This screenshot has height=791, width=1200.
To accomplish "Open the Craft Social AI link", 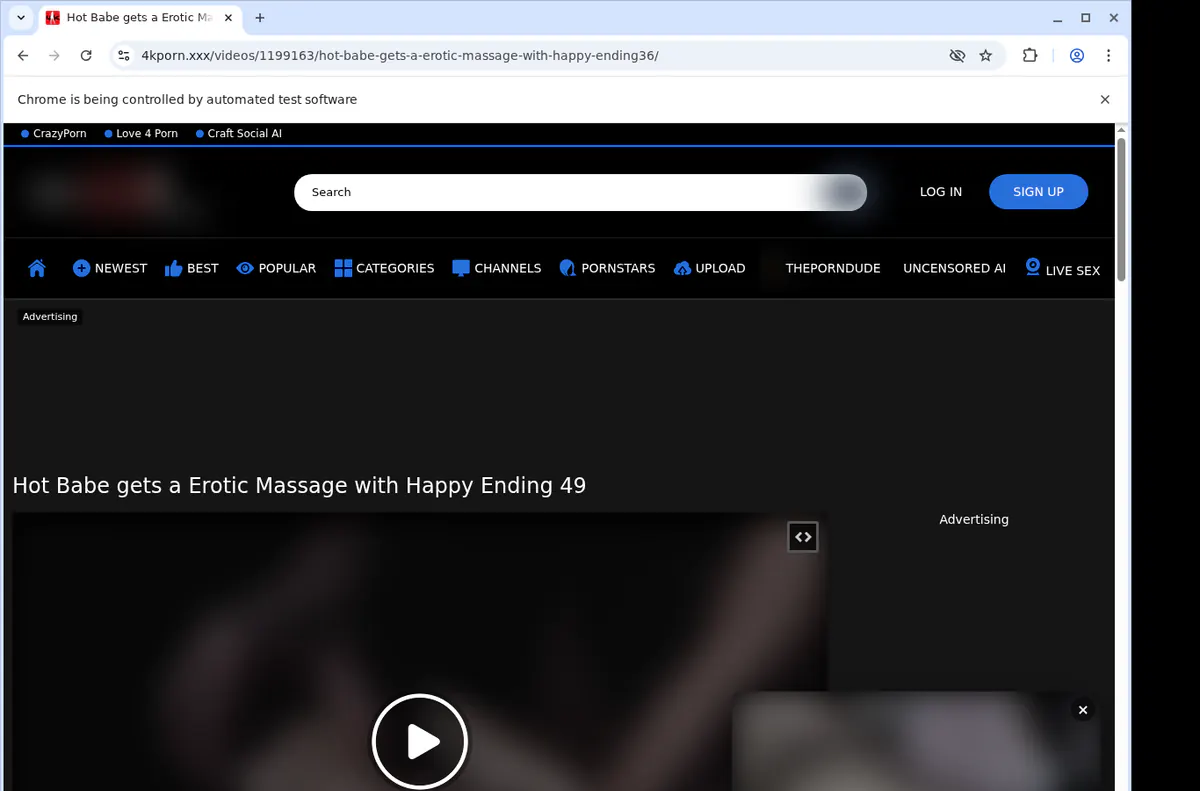I will (239, 133).
